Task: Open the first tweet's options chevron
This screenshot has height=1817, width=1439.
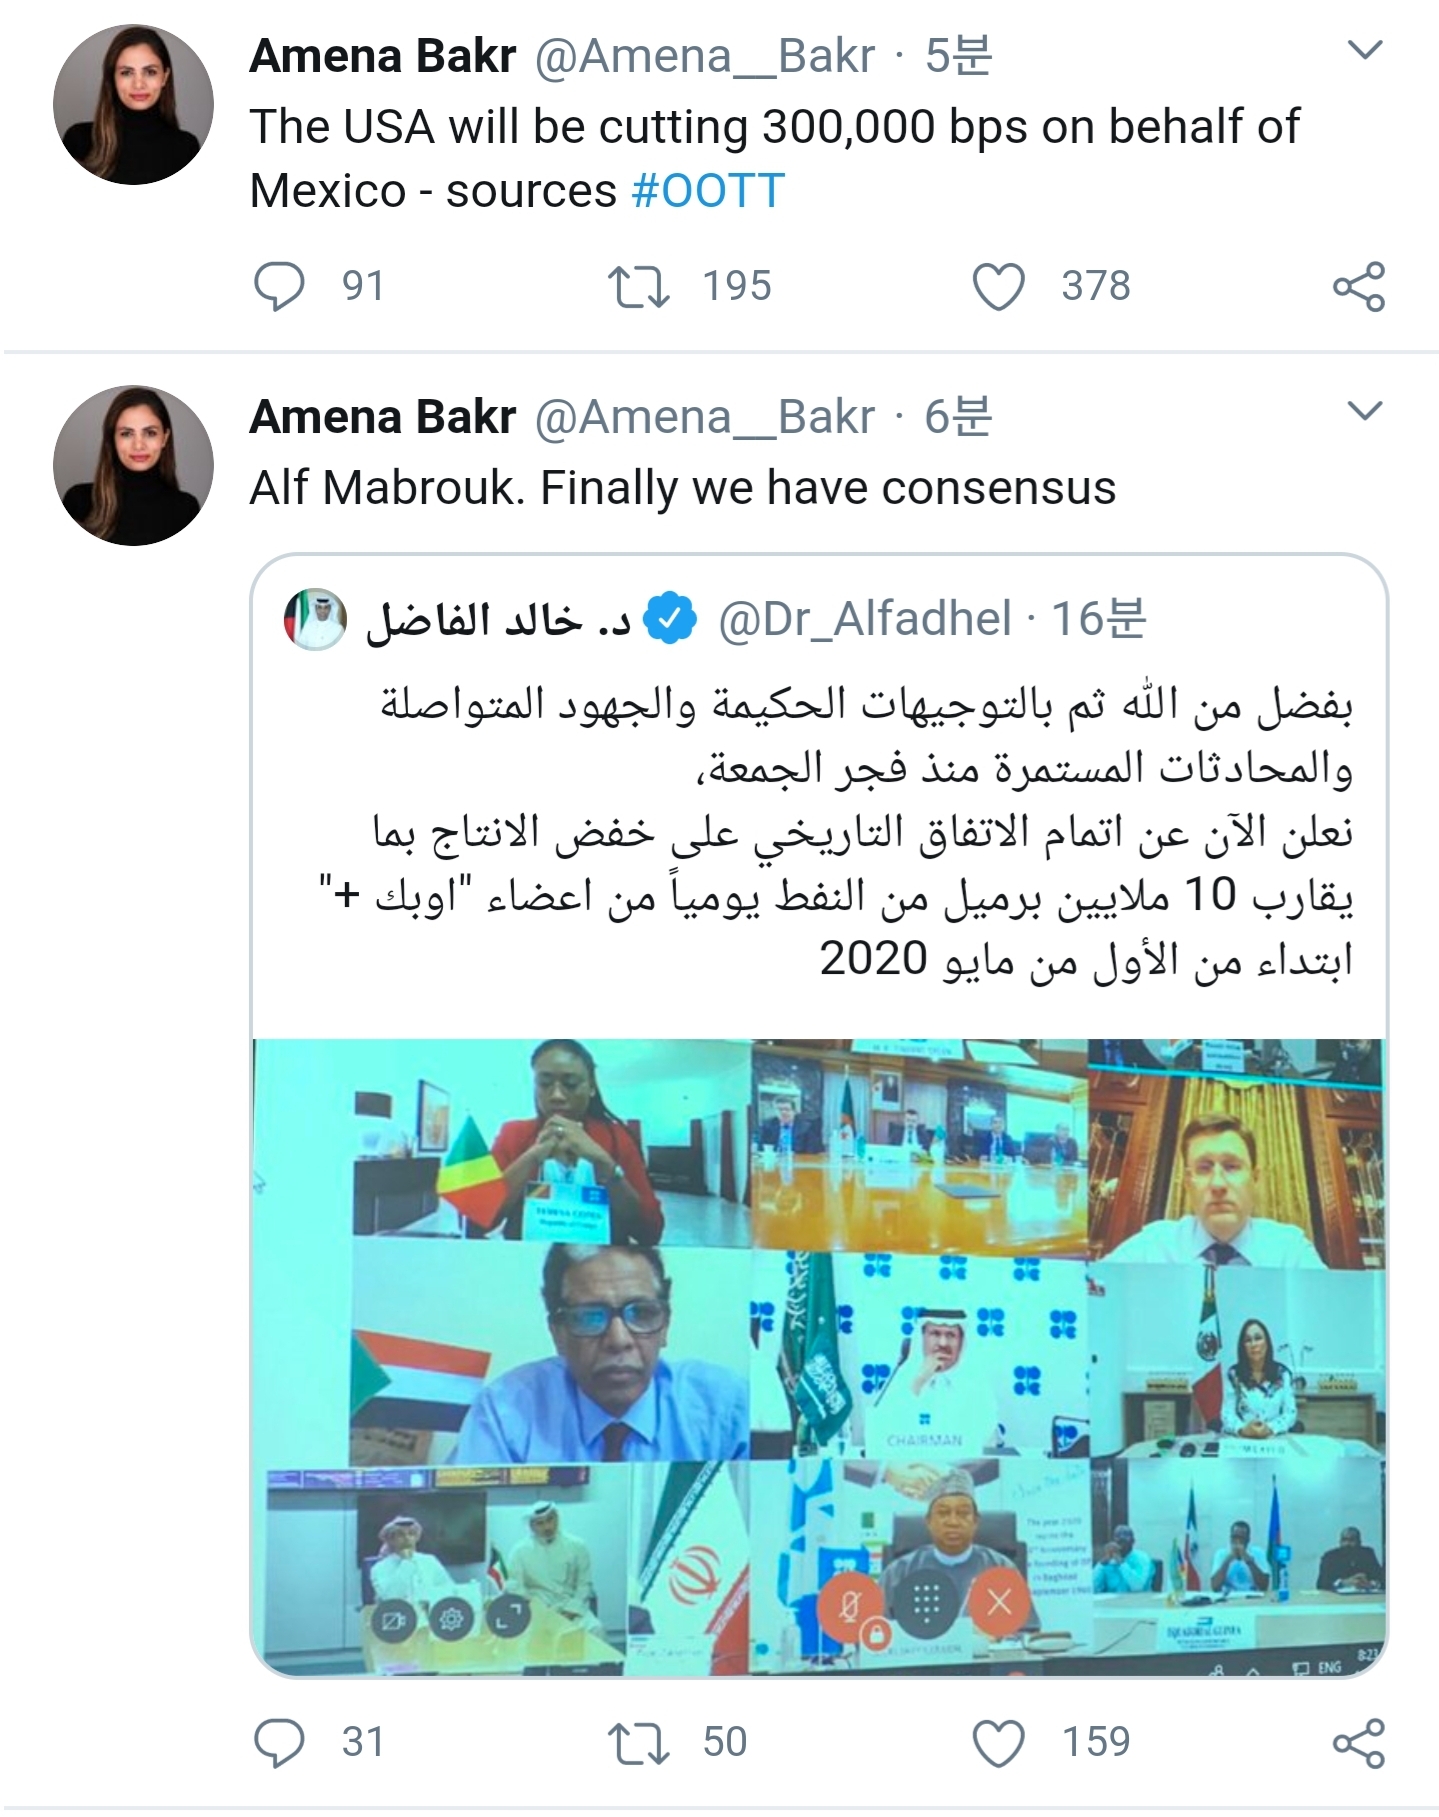Action: point(1365,50)
